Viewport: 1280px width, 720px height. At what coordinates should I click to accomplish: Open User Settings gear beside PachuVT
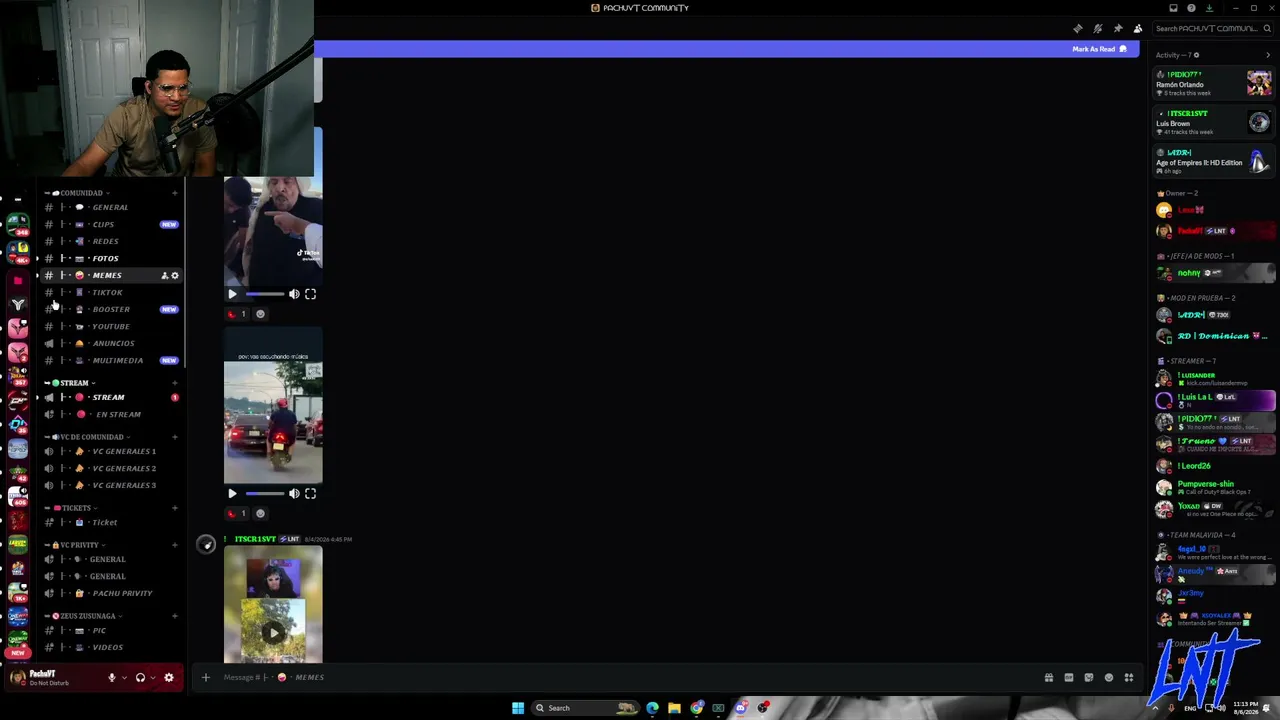coord(168,677)
